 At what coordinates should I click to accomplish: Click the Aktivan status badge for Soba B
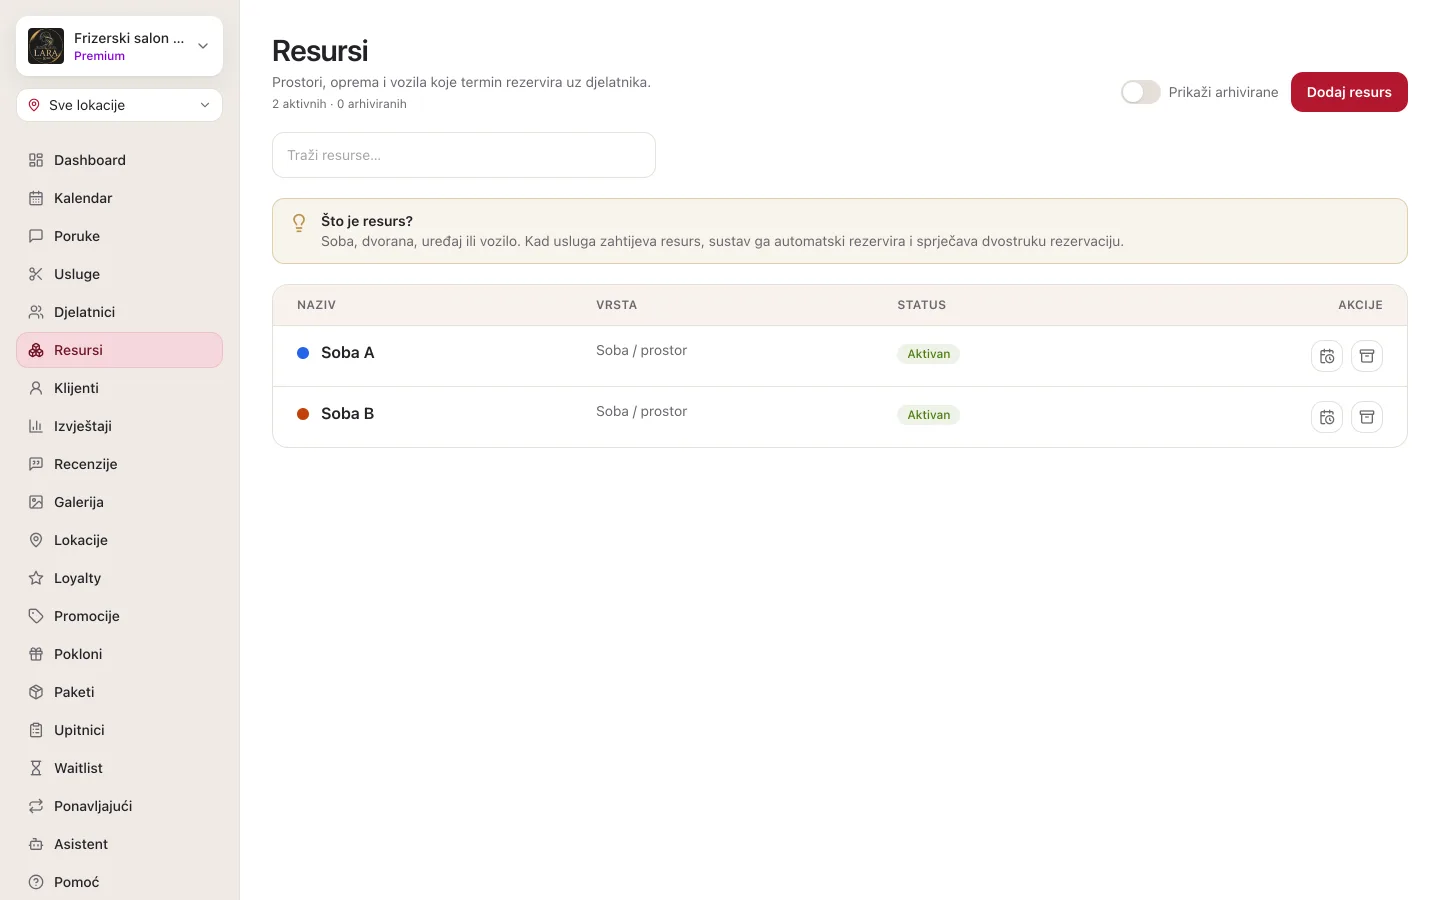928,415
